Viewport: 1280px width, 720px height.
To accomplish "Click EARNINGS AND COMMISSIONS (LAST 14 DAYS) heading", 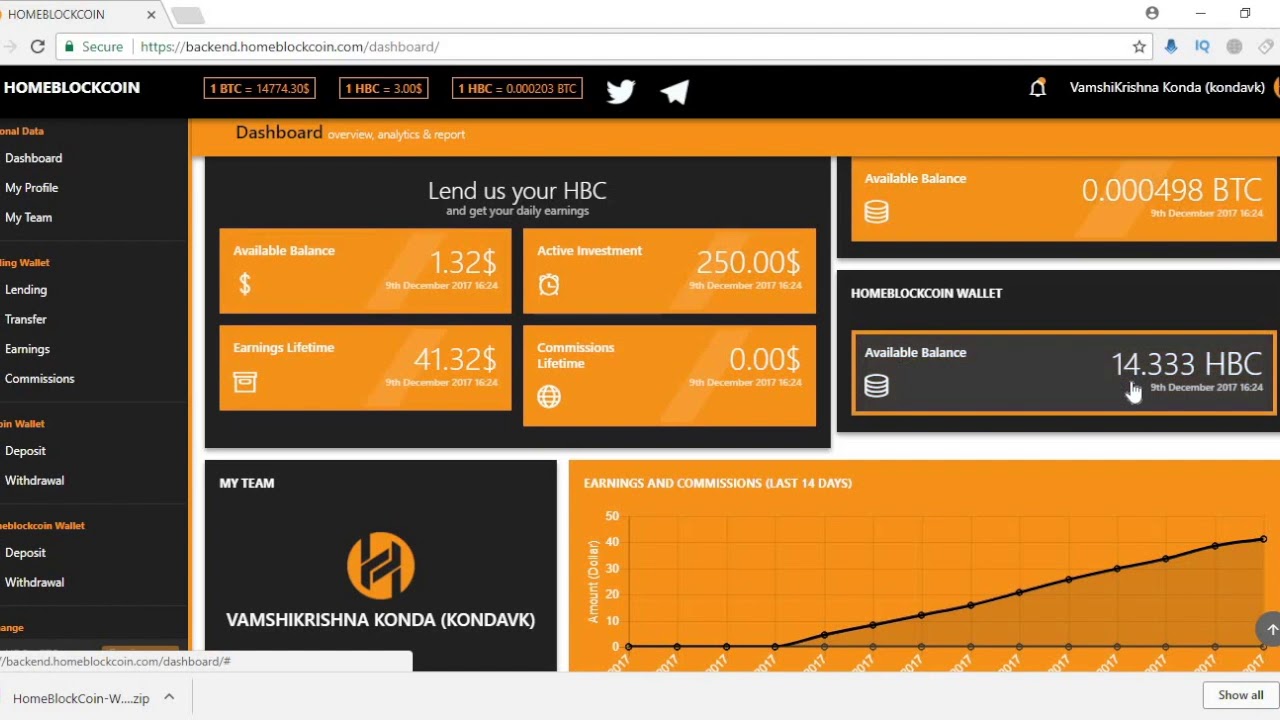I will coord(718,483).
